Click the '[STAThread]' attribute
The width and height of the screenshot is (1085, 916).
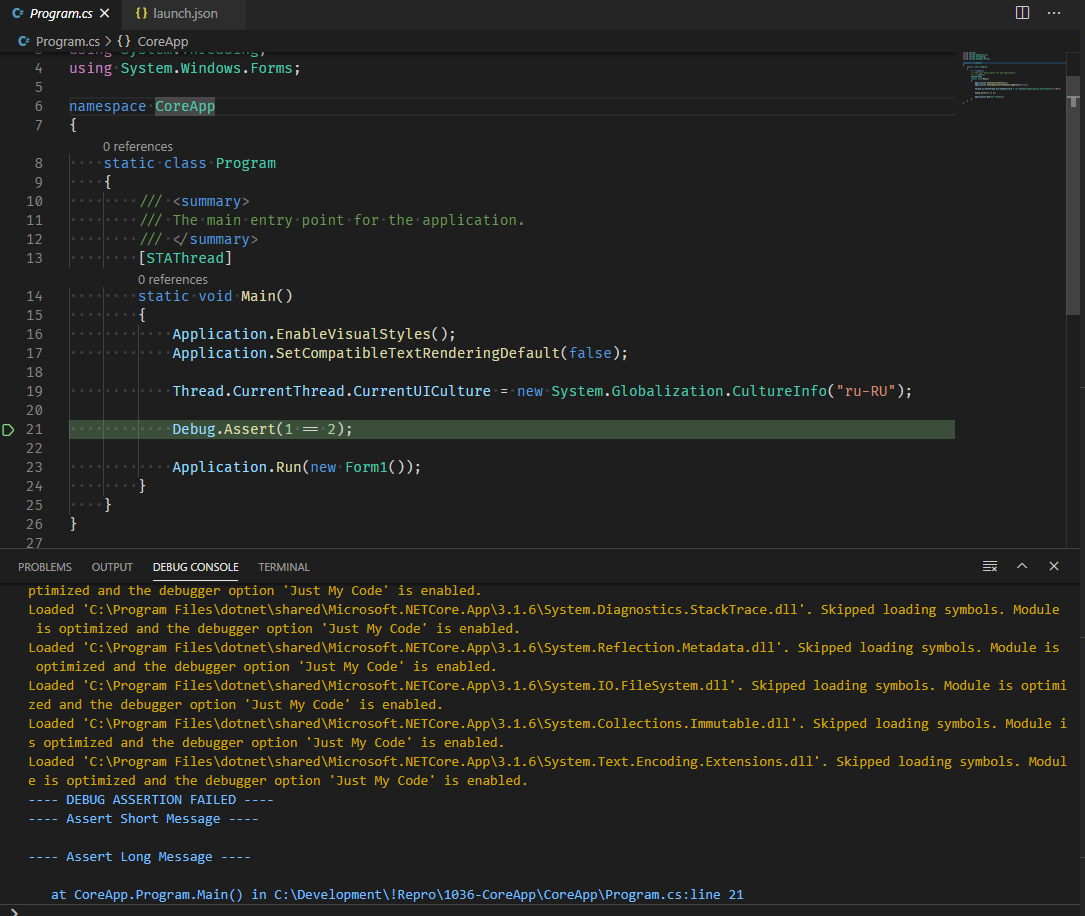[x=185, y=258]
